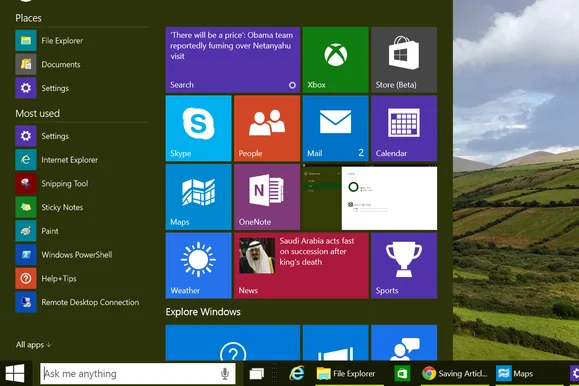
Task: Launch Internet Explorer from Most used
Action: [x=82, y=160]
